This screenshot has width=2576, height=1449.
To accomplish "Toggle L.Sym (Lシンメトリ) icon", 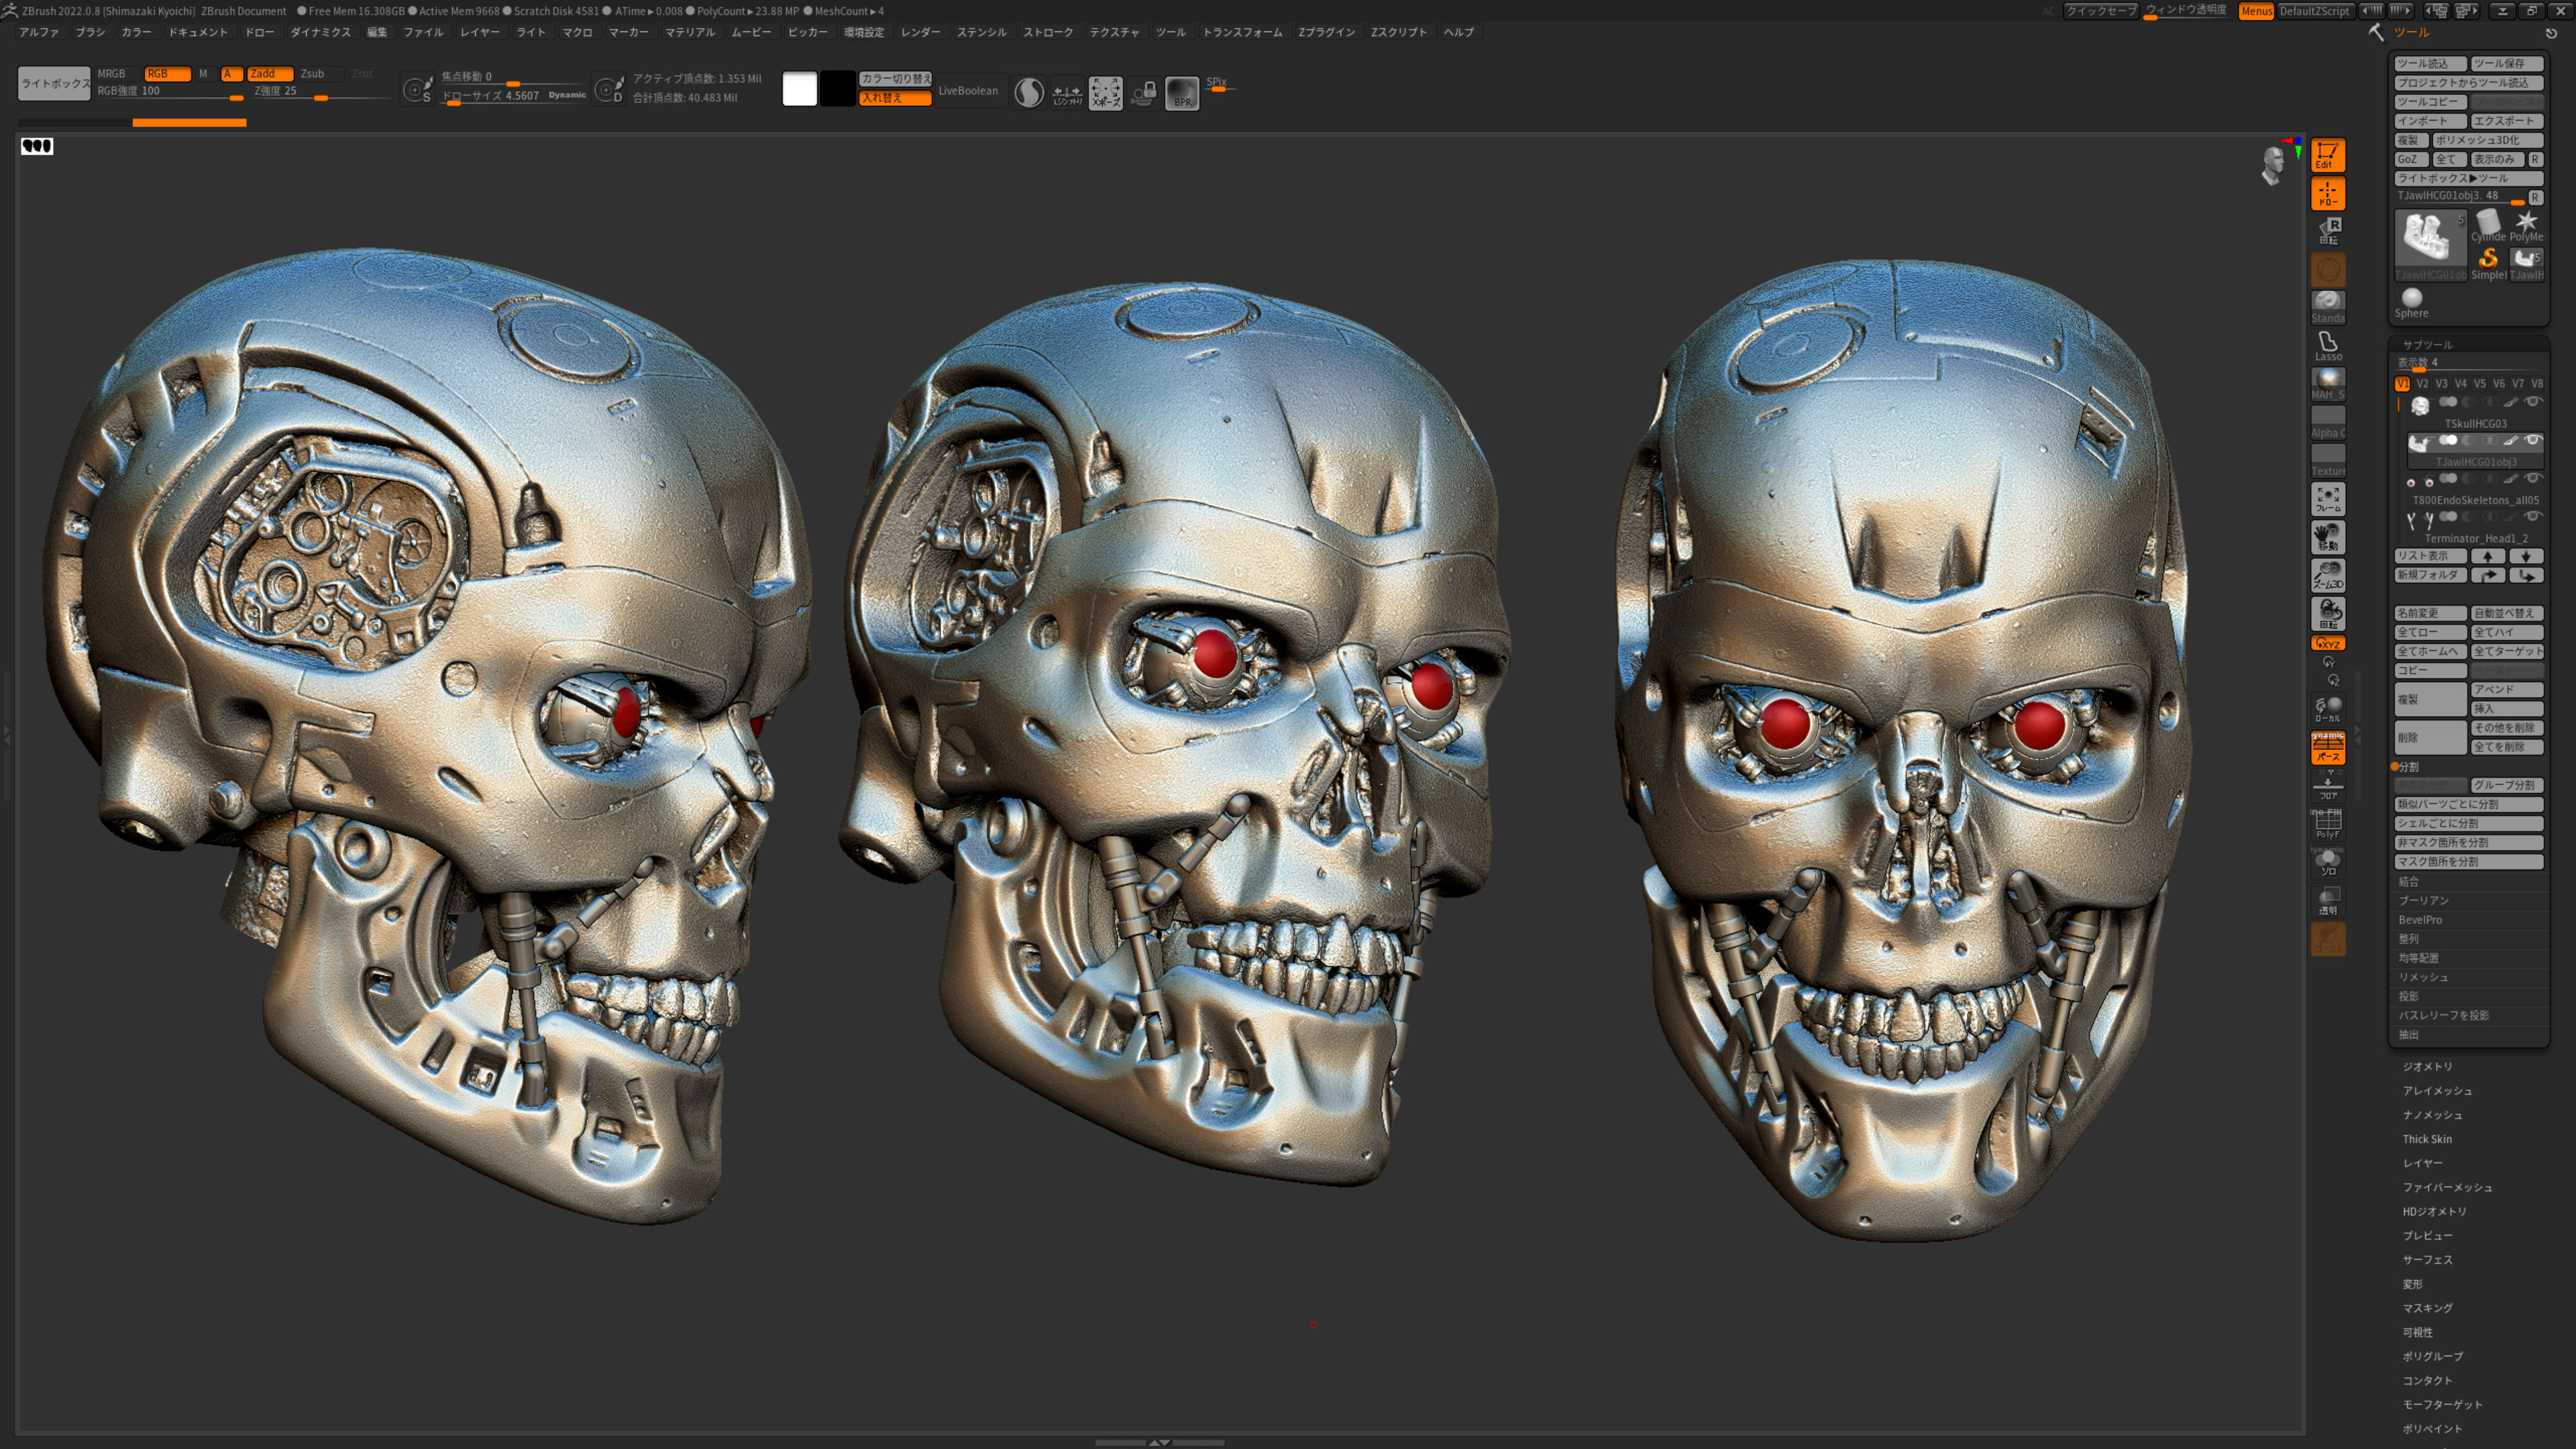I will 1067,93.
